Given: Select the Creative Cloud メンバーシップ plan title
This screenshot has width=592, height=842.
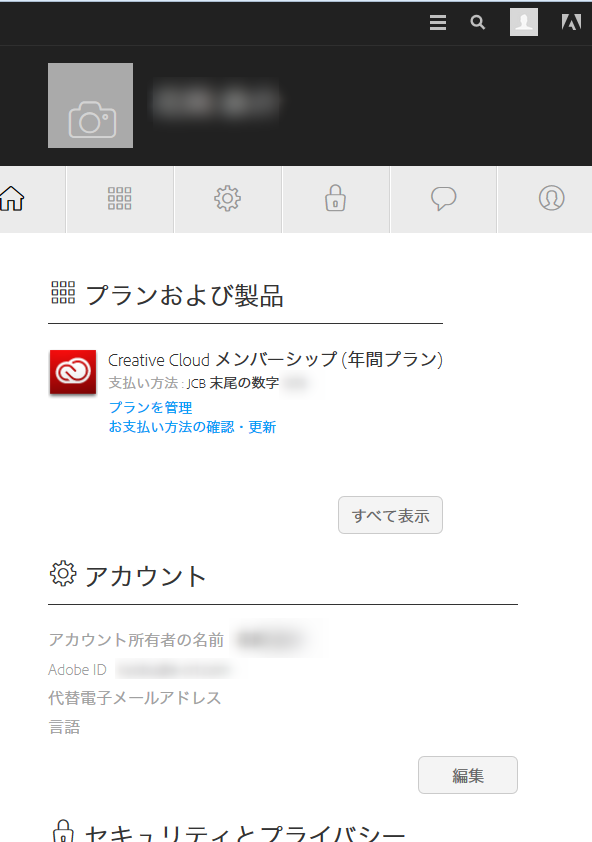Looking at the screenshot, I should [x=275, y=359].
